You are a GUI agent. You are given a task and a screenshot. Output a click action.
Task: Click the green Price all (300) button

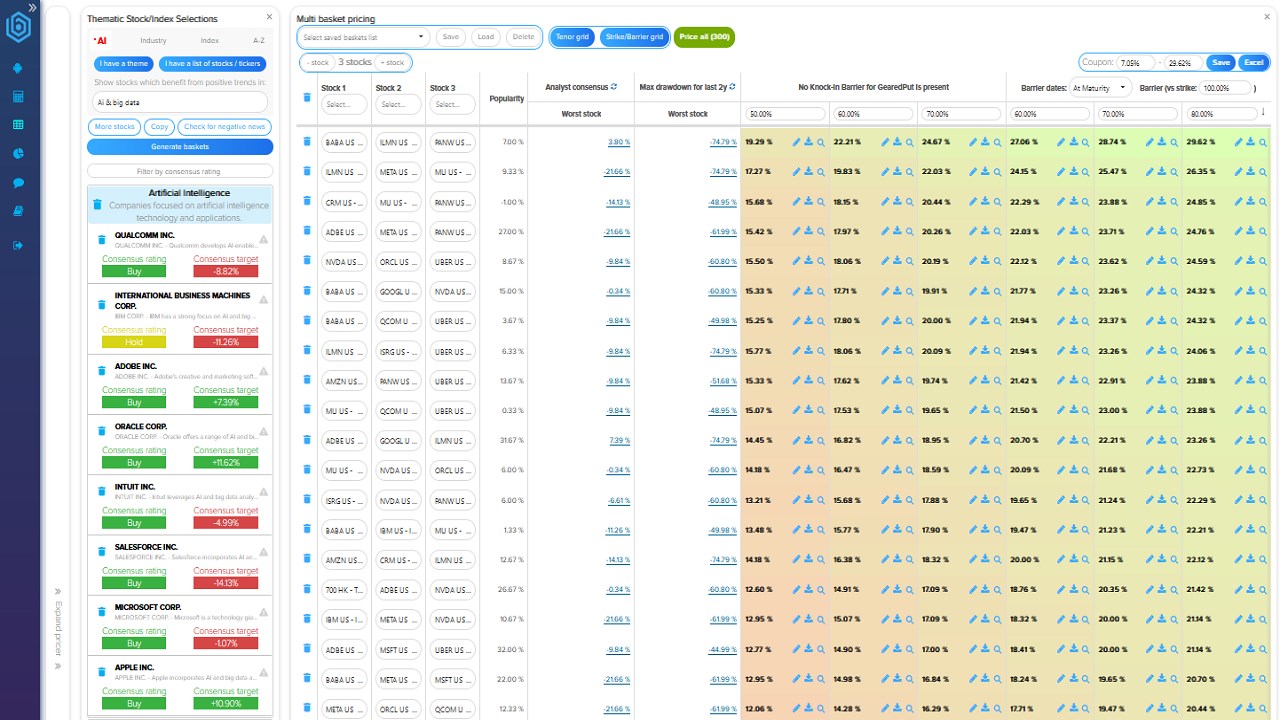(705, 37)
